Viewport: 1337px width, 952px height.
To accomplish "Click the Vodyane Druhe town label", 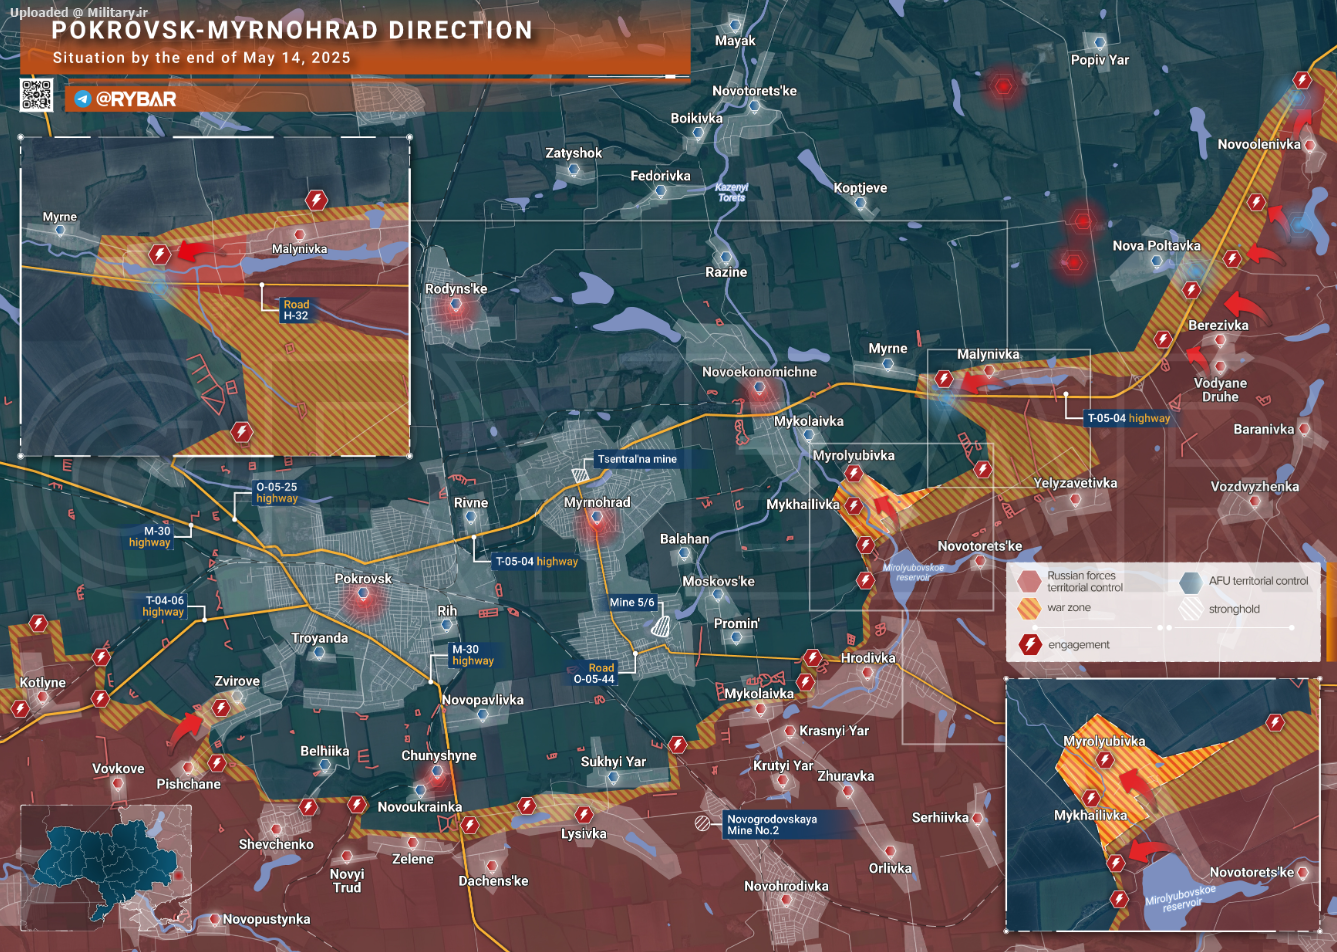I will tap(1220, 390).
